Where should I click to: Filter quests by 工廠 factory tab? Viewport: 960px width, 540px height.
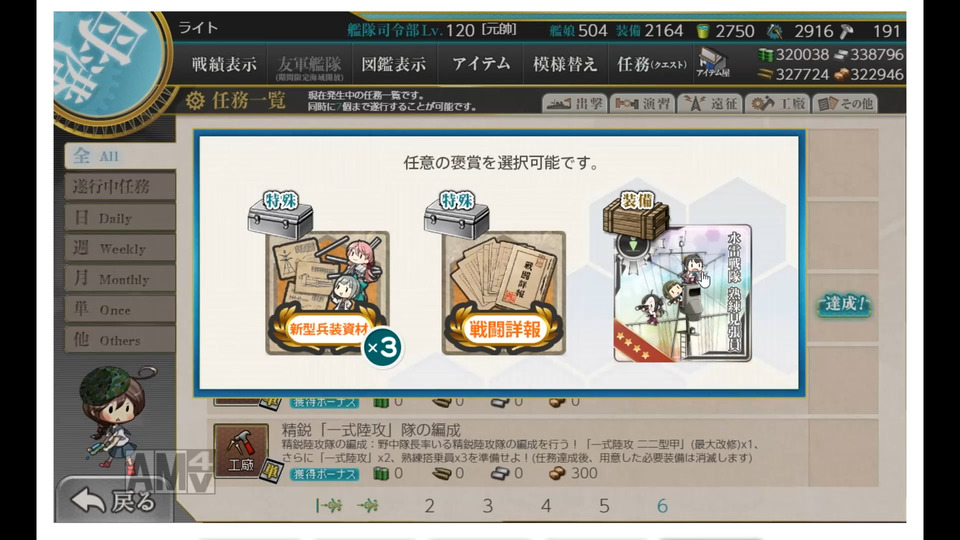tap(778, 103)
